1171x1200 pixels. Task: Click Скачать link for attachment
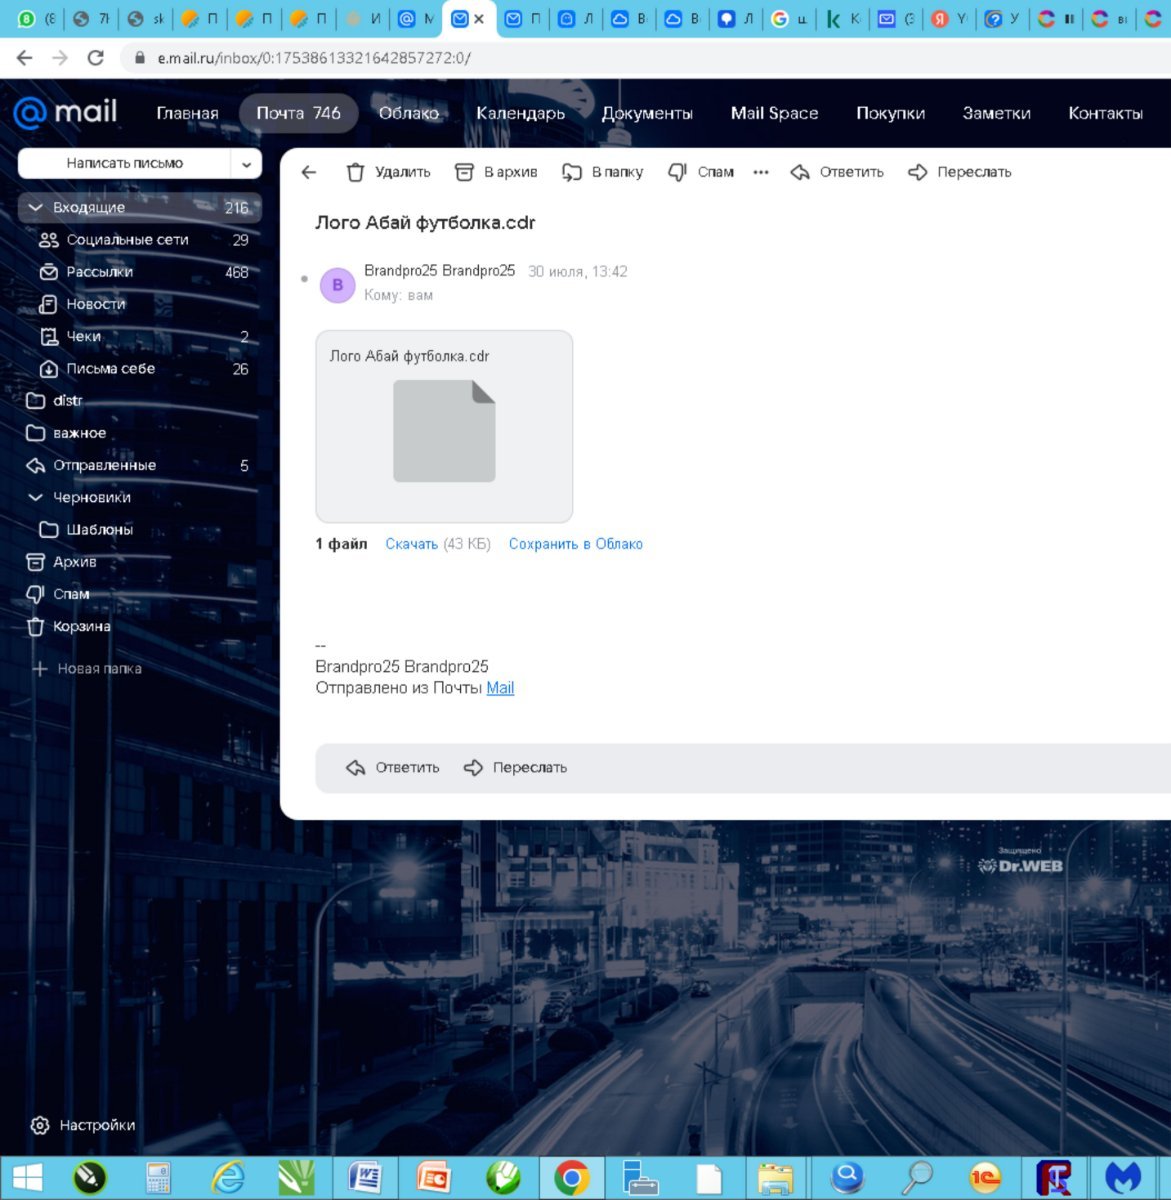tap(412, 544)
